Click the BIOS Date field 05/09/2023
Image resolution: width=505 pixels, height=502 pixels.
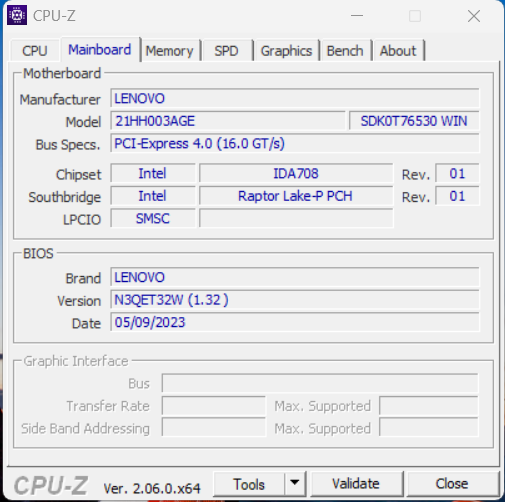coord(295,322)
